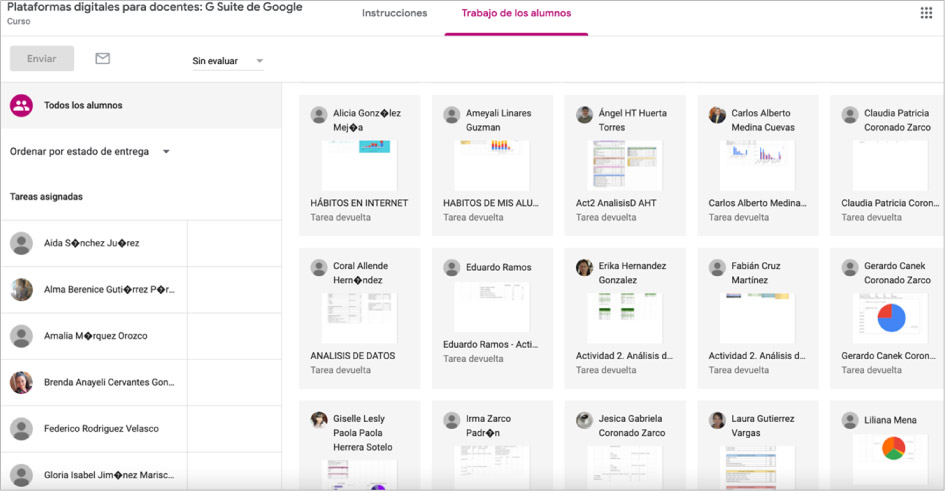This screenshot has height=491, width=945.
Task: Click Liliana Mena card avatar
Action: coord(850,420)
